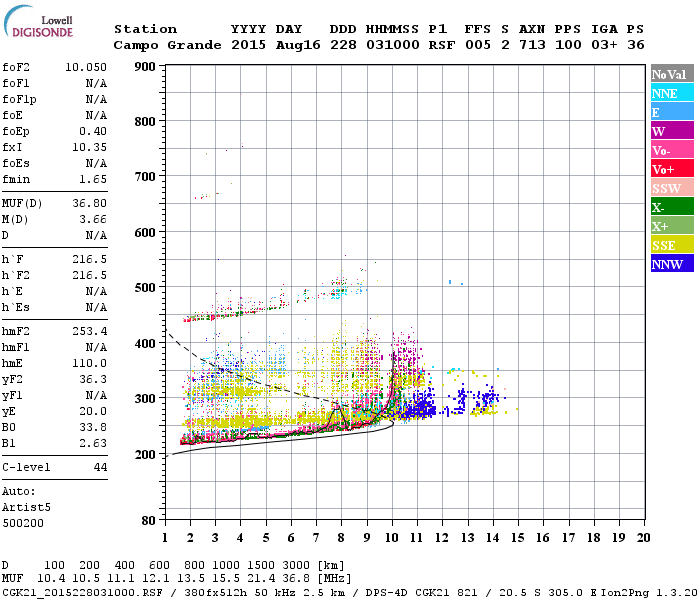
Task: Click the year 2015 in header
Action: pos(249,45)
